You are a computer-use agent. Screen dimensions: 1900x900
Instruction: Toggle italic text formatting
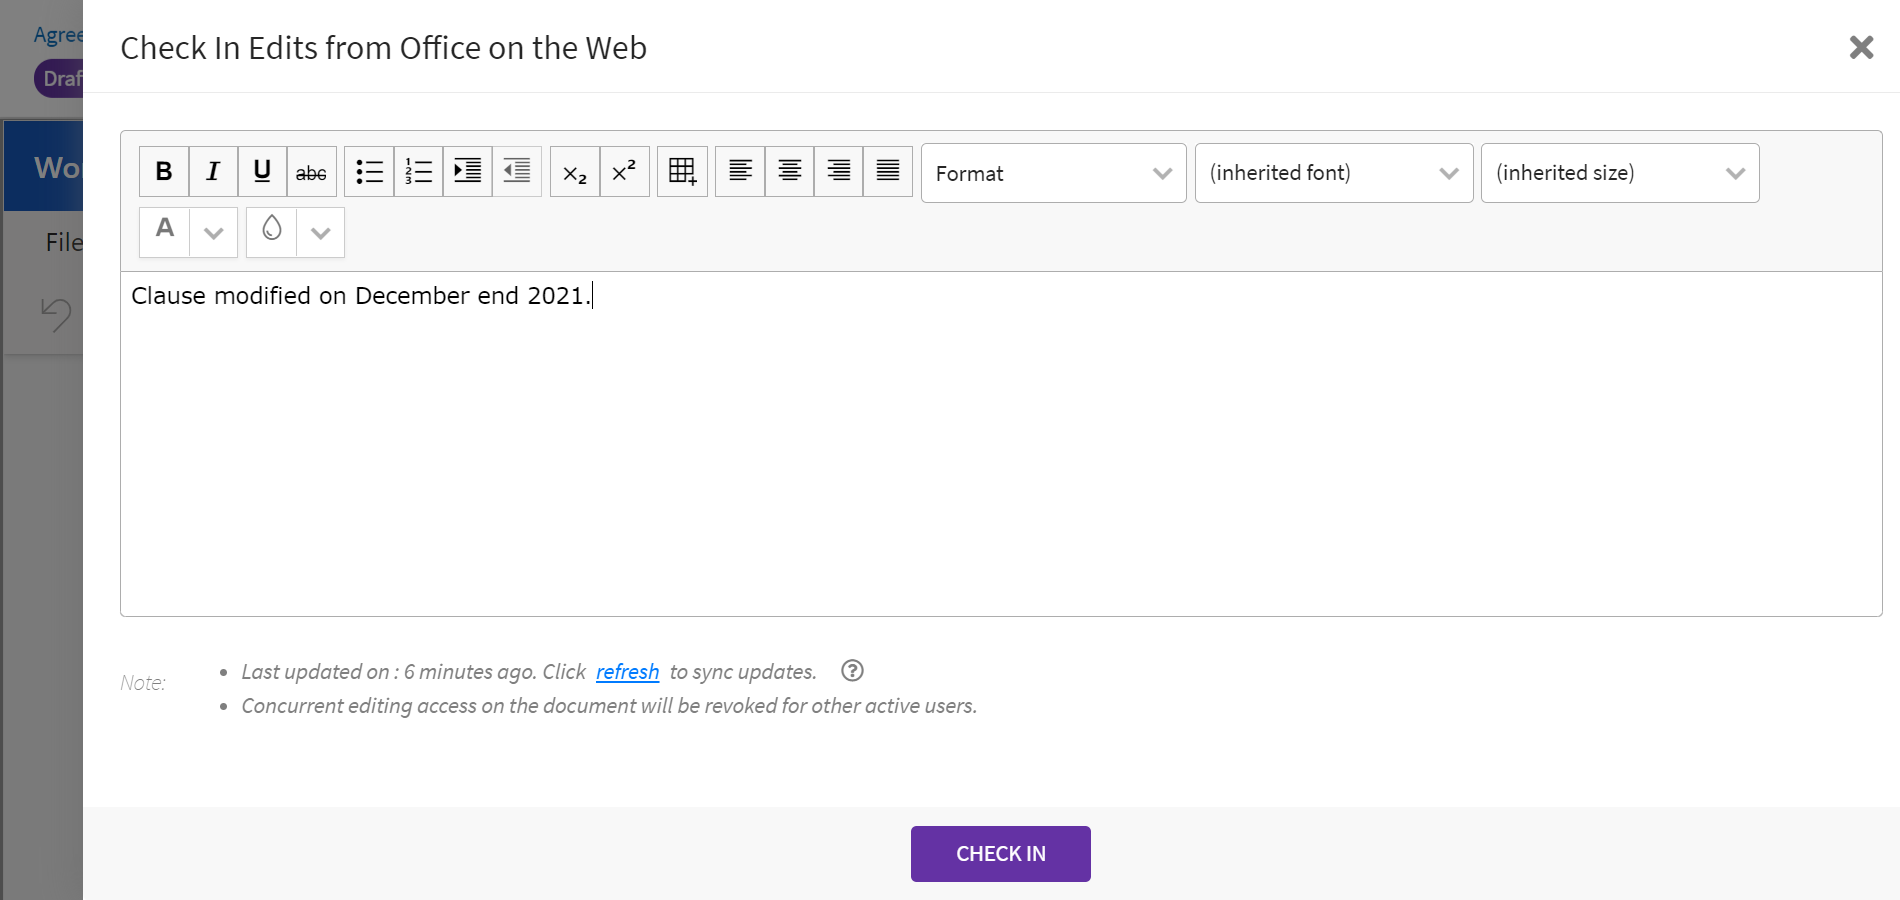point(213,172)
